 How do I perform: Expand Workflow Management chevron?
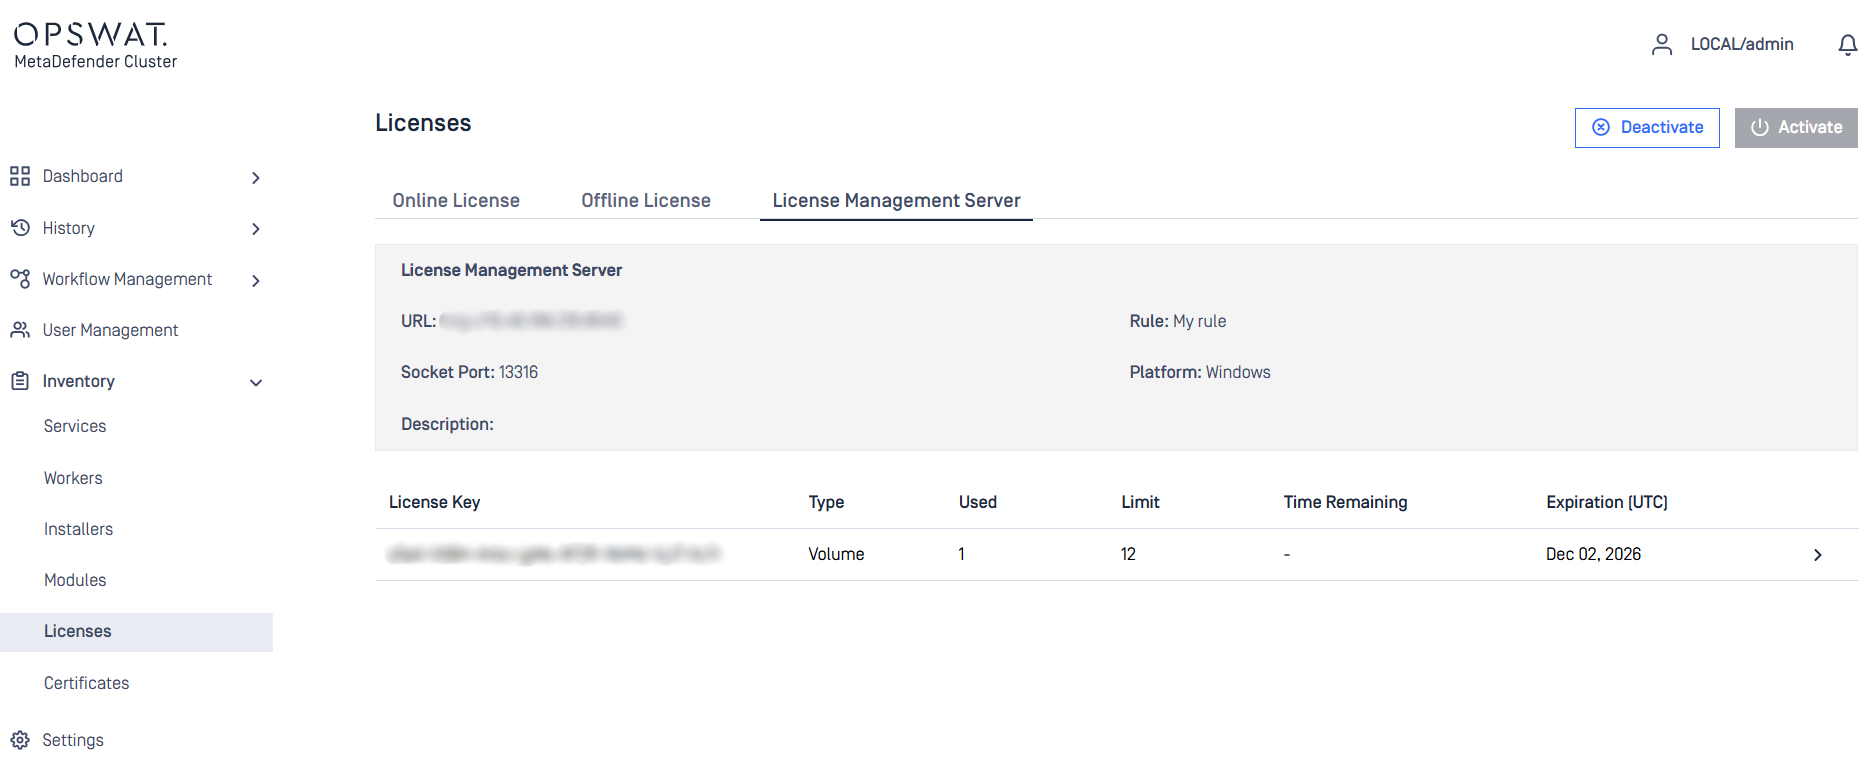(x=256, y=281)
